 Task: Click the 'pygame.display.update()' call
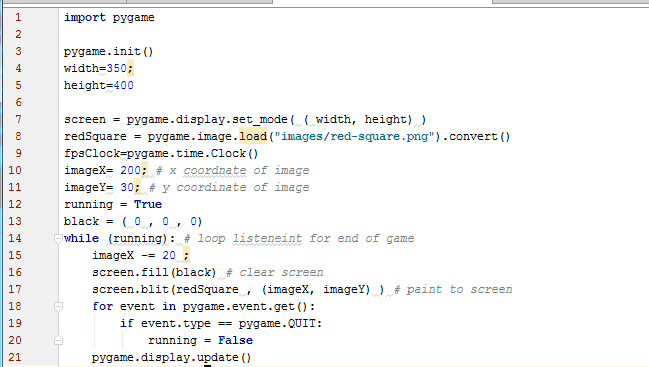point(171,357)
